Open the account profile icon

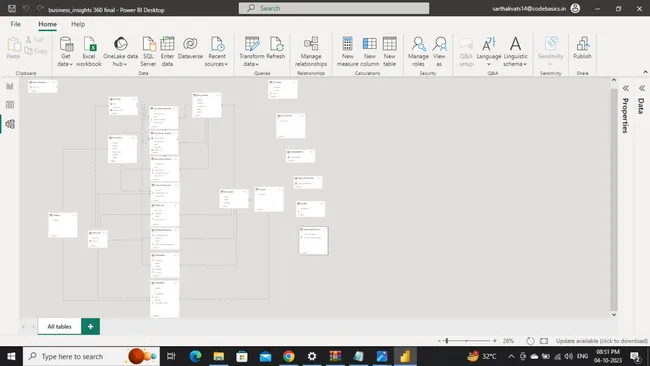pos(575,8)
